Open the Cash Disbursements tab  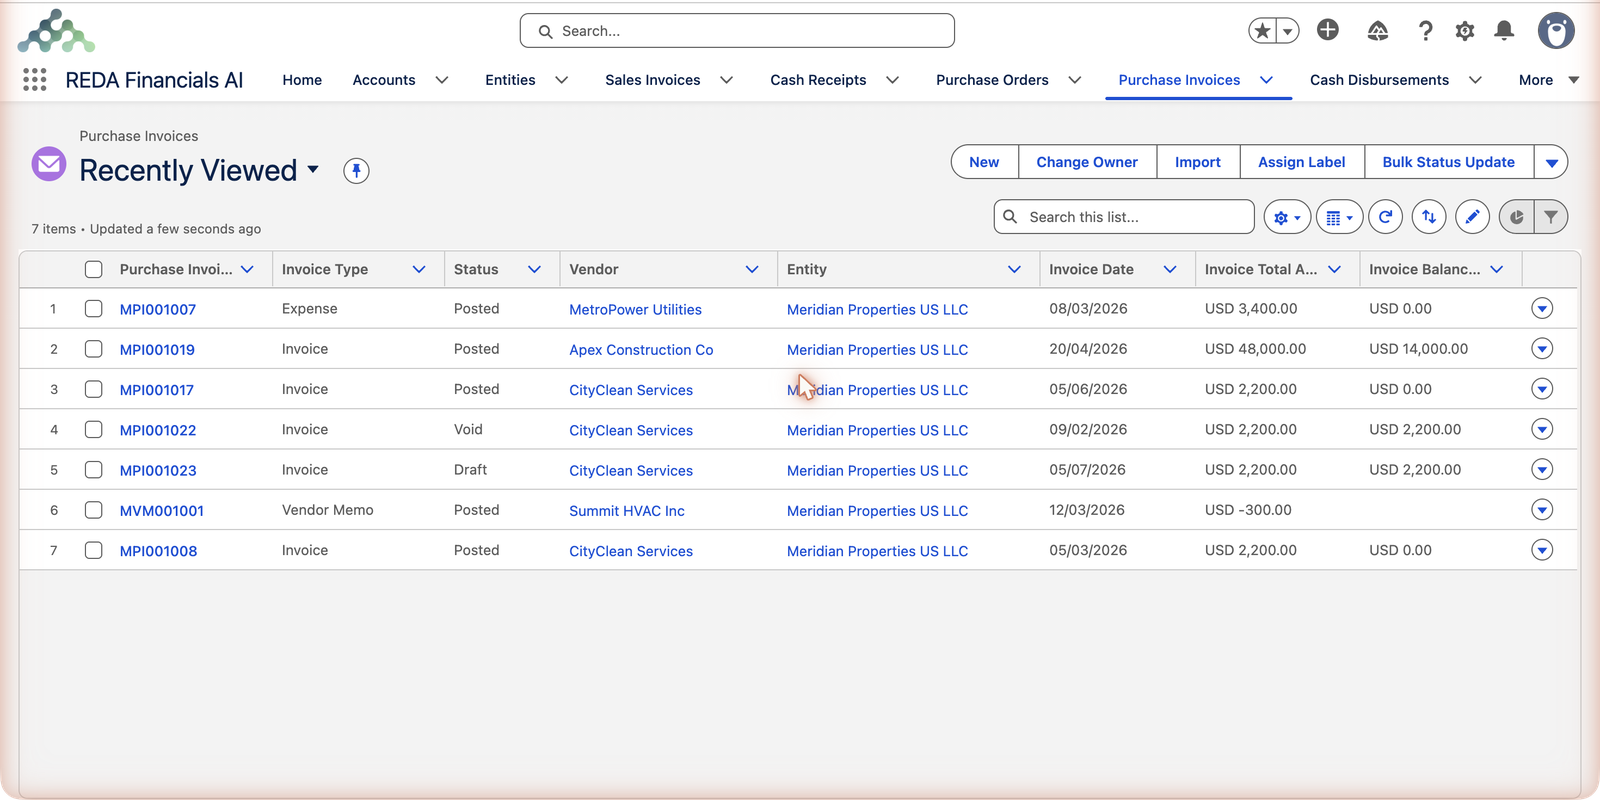point(1379,80)
